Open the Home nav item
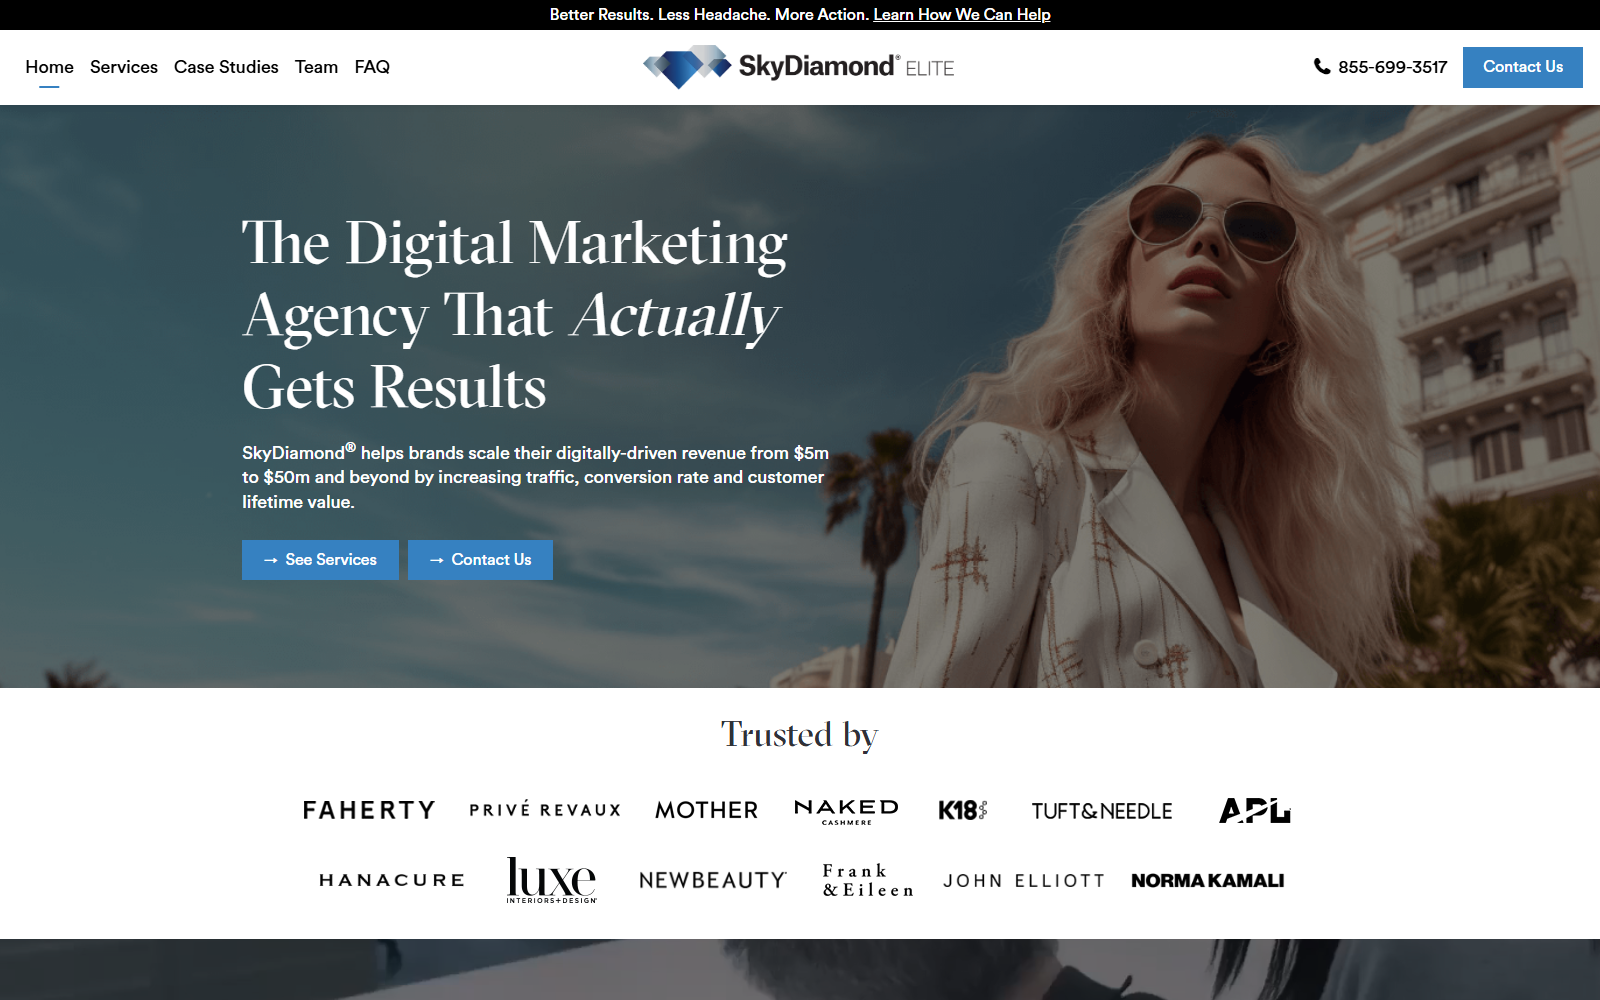Viewport: 1600px width, 1000px height. click(49, 67)
